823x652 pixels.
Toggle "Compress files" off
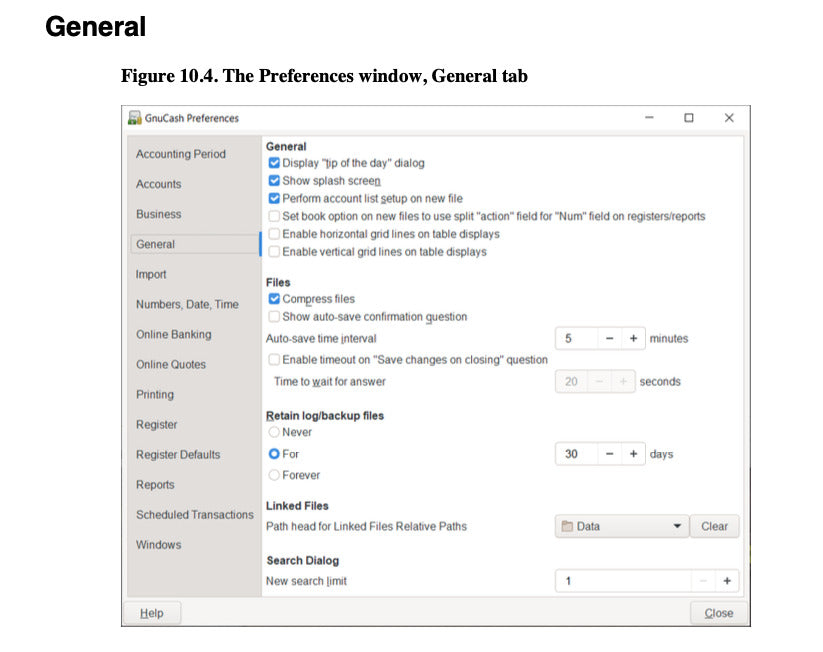pos(274,298)
